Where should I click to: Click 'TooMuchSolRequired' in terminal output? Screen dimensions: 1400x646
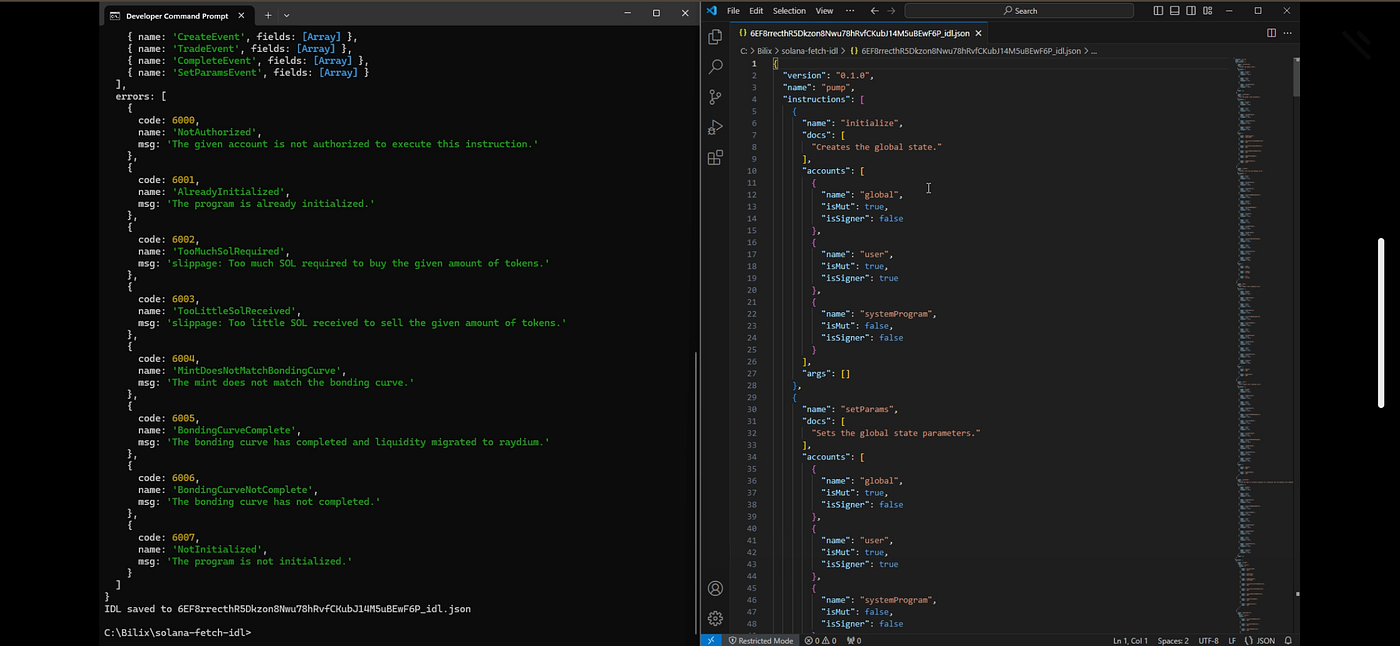[230, 251]
